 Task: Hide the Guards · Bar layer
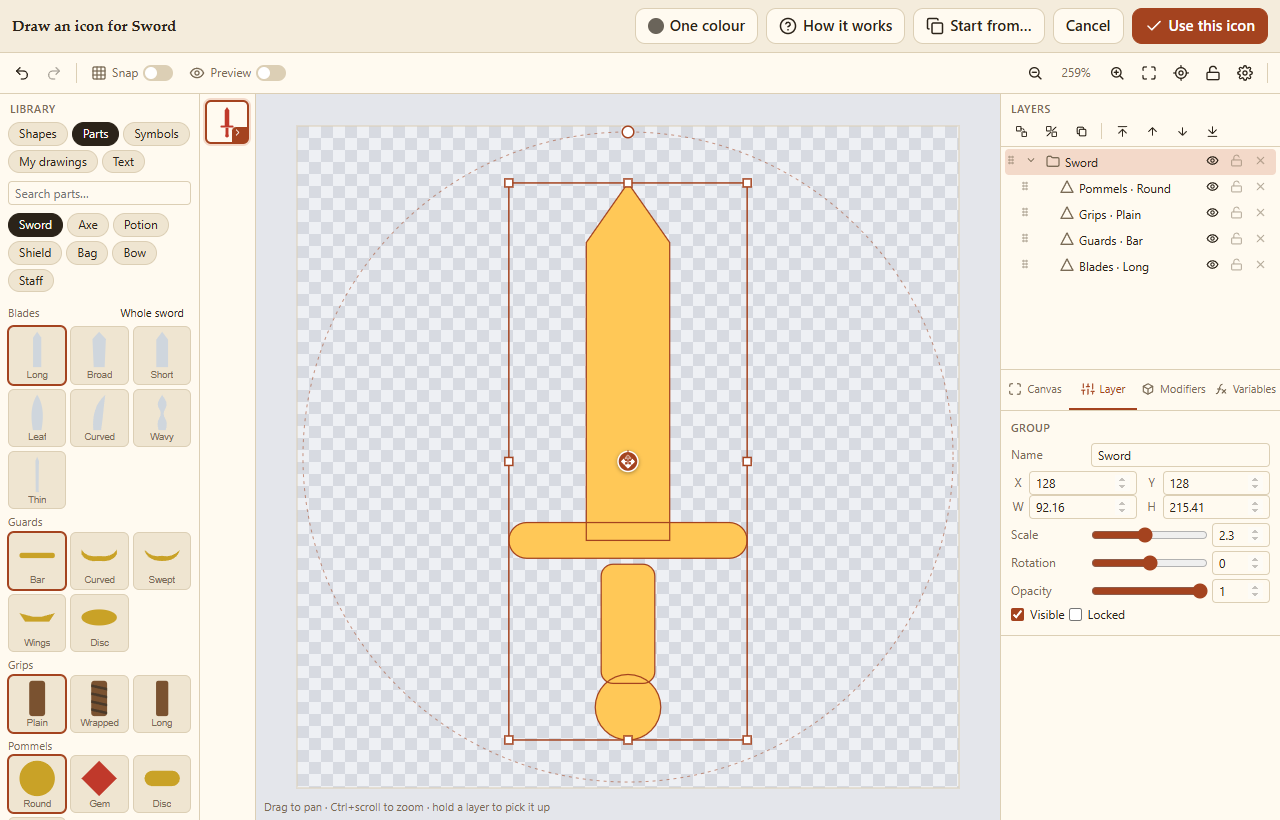[1212, 239]
